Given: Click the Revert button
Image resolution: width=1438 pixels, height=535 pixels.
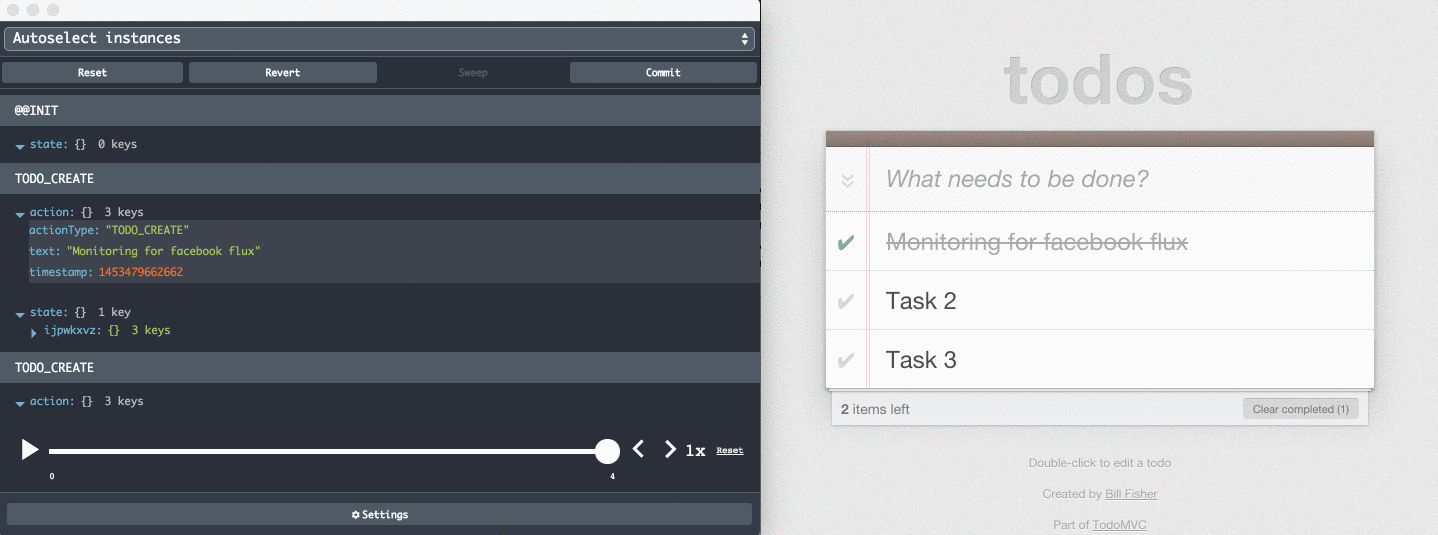Looking at the screenshot, I should tap(283, 72).
